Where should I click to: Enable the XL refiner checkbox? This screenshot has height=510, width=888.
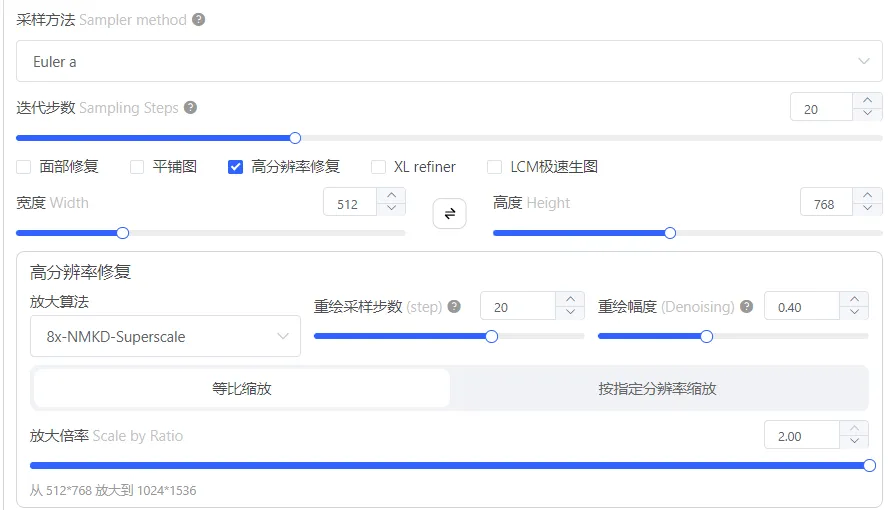click(x=378, y=167)
